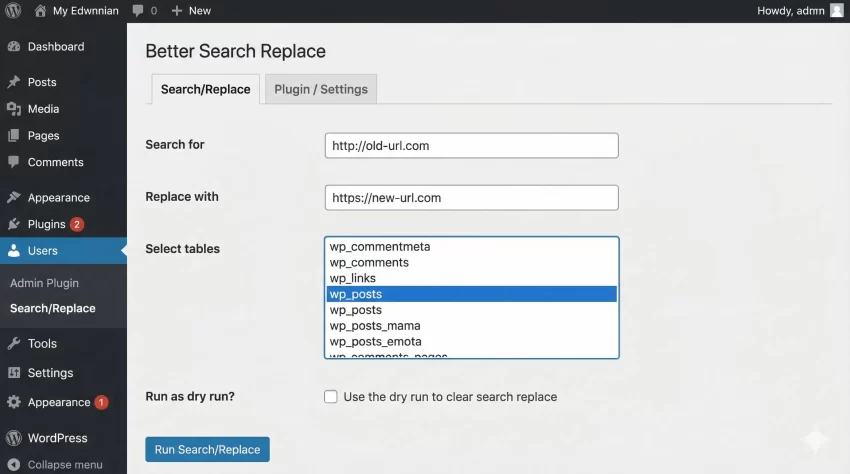Image resolution: width=850 pixels, height=474 pixels.
Task: Select wp_posts_emota in tables list
Action: pyautogui.click(x=472, y=341)
